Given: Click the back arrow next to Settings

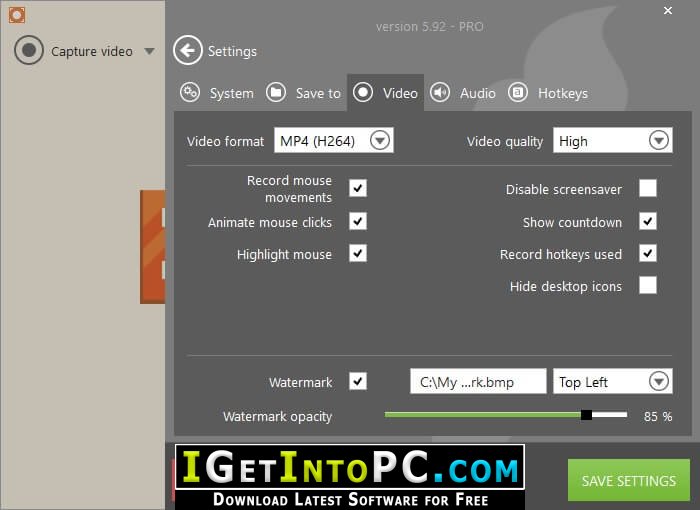Looking at the screenshot, I should (187, 50).
